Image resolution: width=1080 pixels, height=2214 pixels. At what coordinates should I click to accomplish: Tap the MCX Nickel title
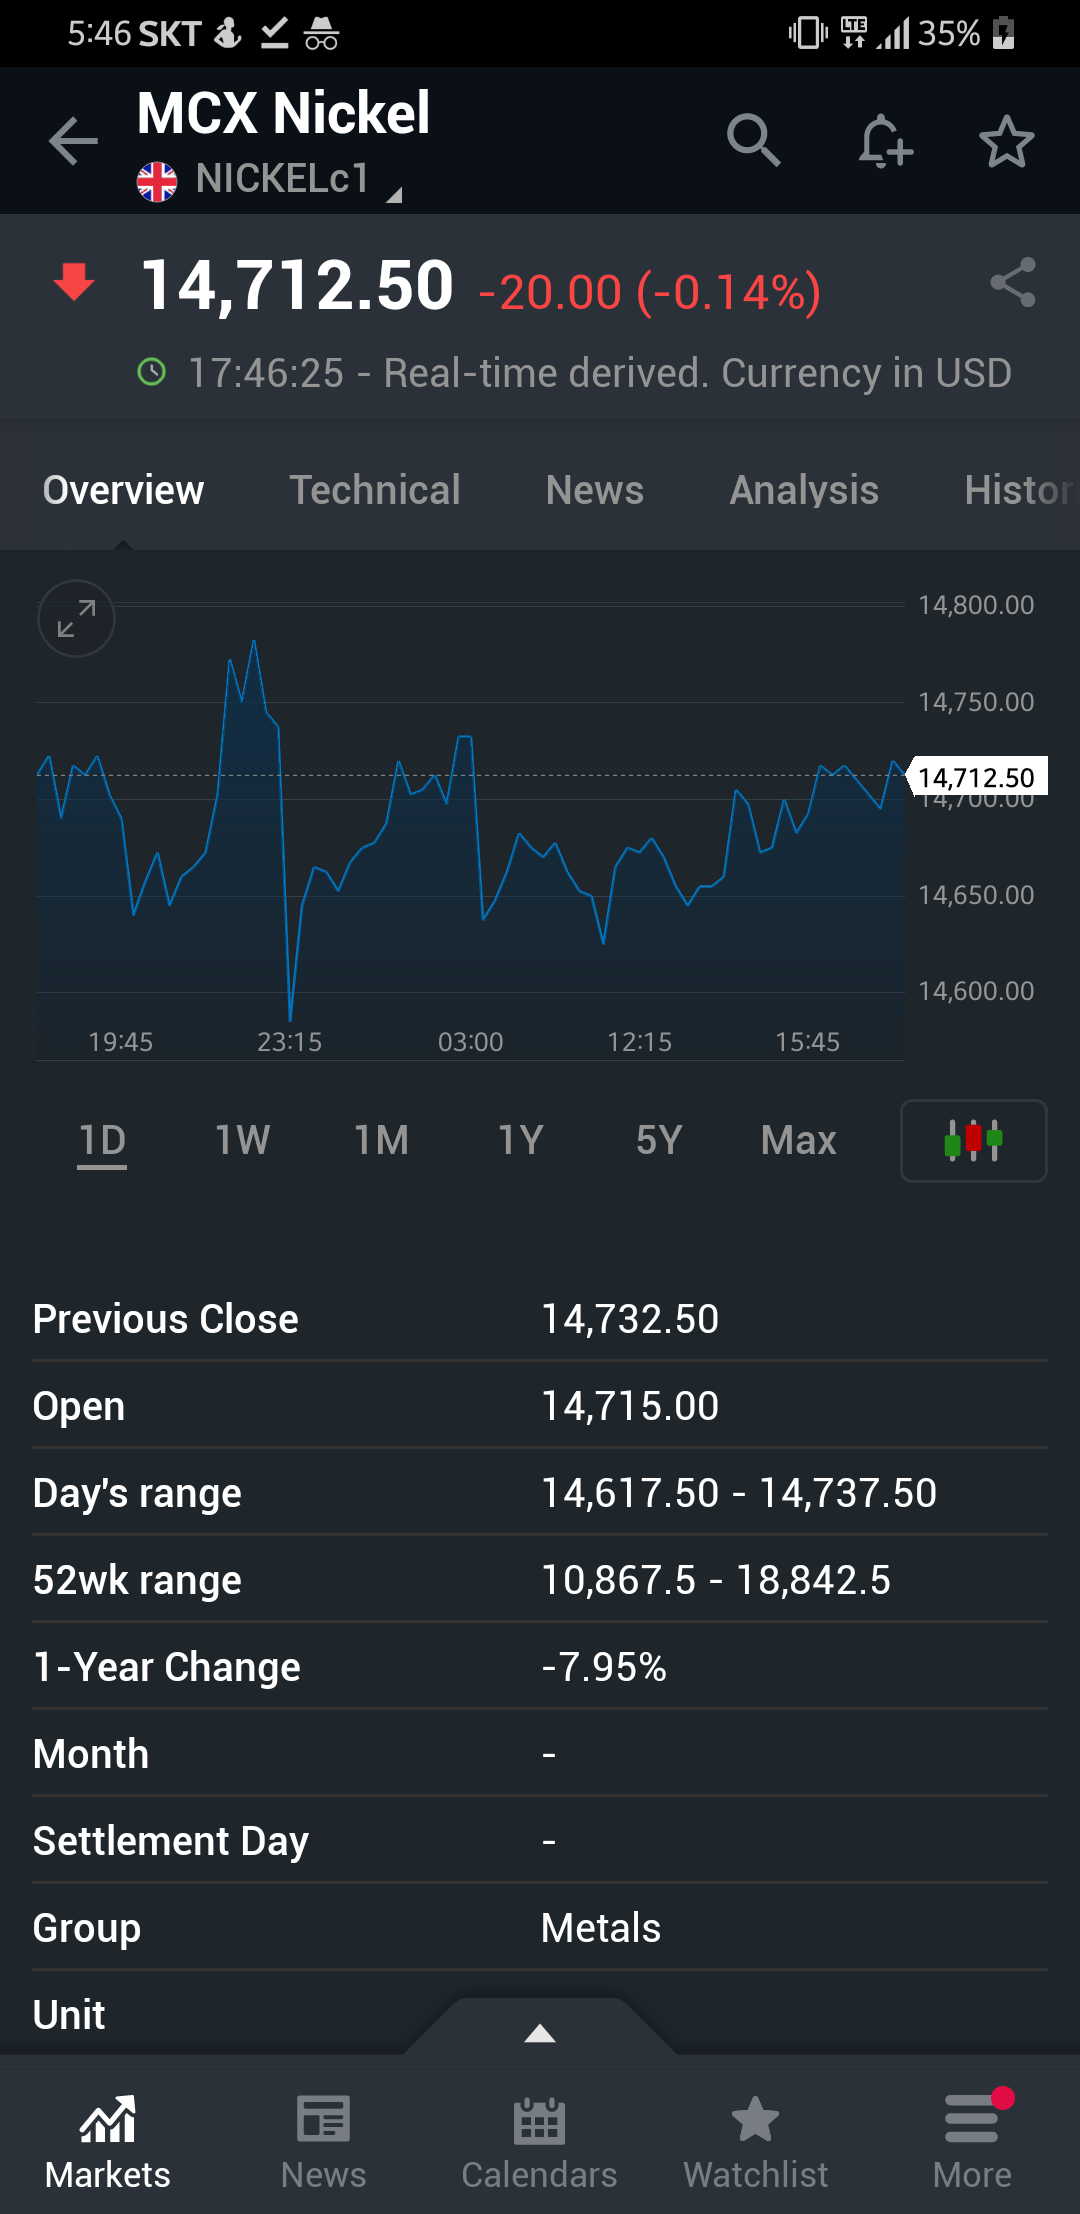coord(283,112)
